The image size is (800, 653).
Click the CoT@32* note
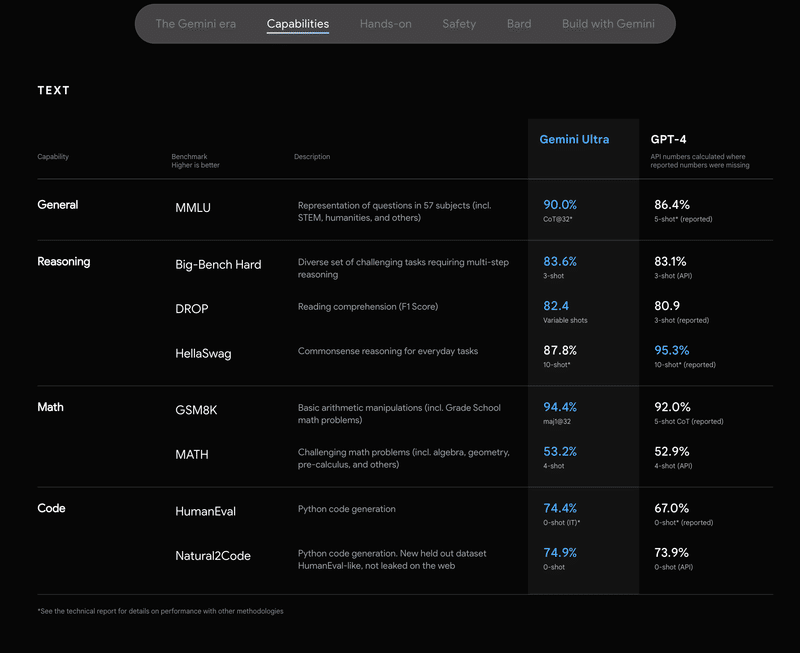[558, 219]
